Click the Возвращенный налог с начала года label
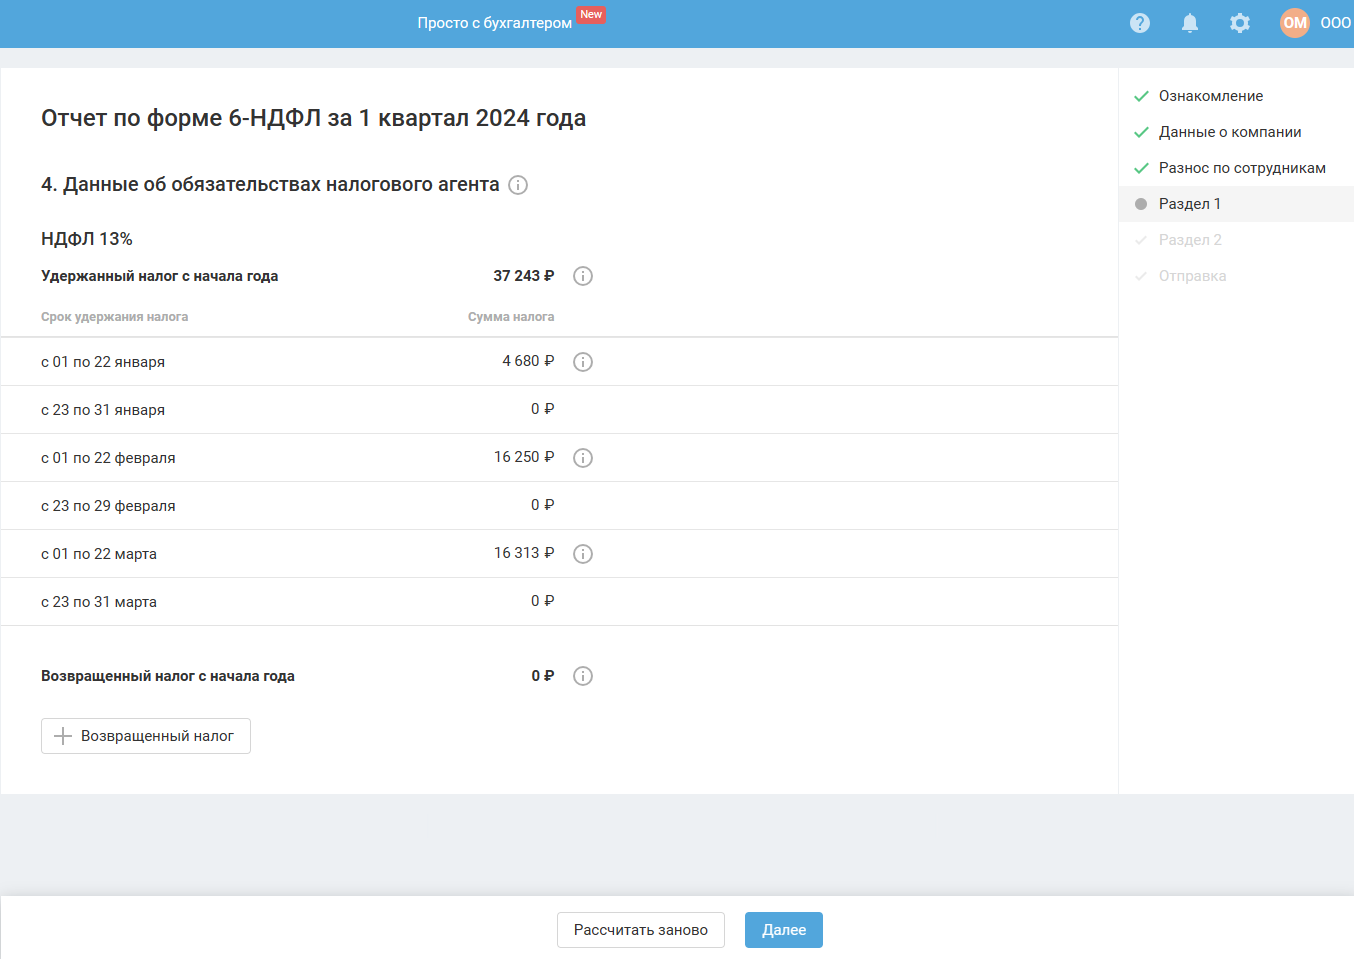Viewport: 1354px width, 959px height. [x=168, y=676]
